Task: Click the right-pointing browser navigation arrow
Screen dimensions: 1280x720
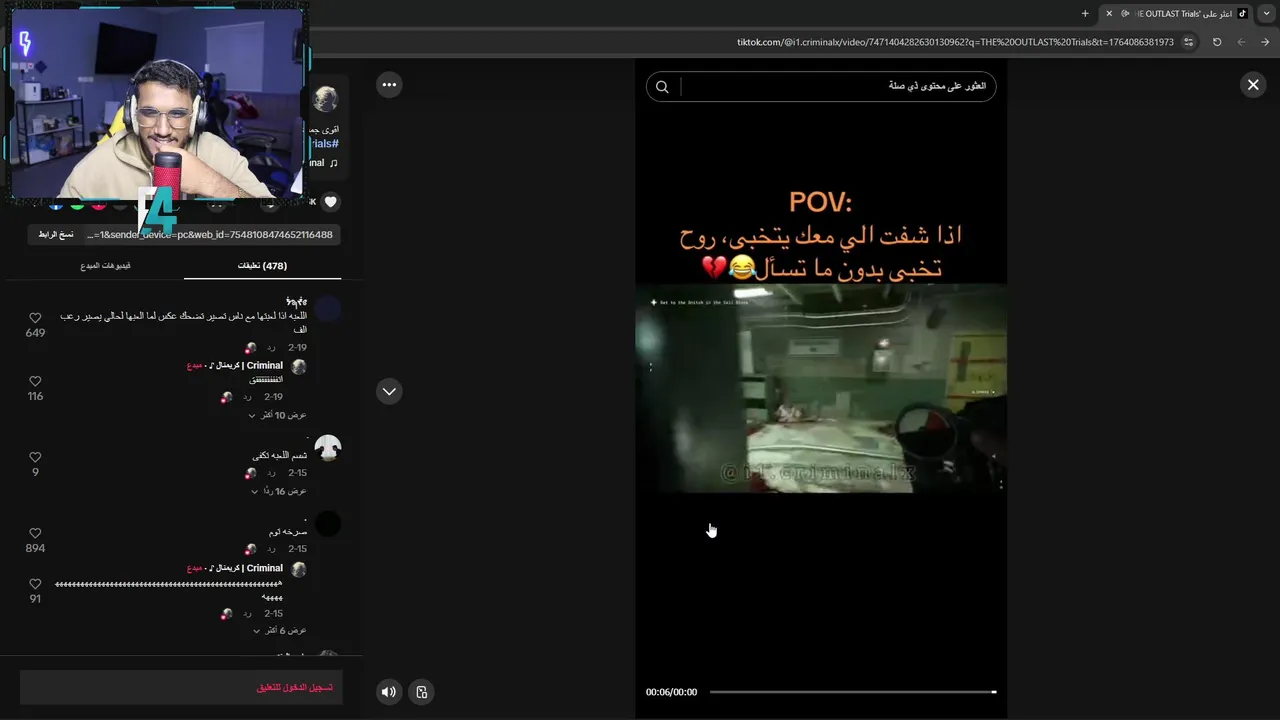Action: [x=1265, y=42]
